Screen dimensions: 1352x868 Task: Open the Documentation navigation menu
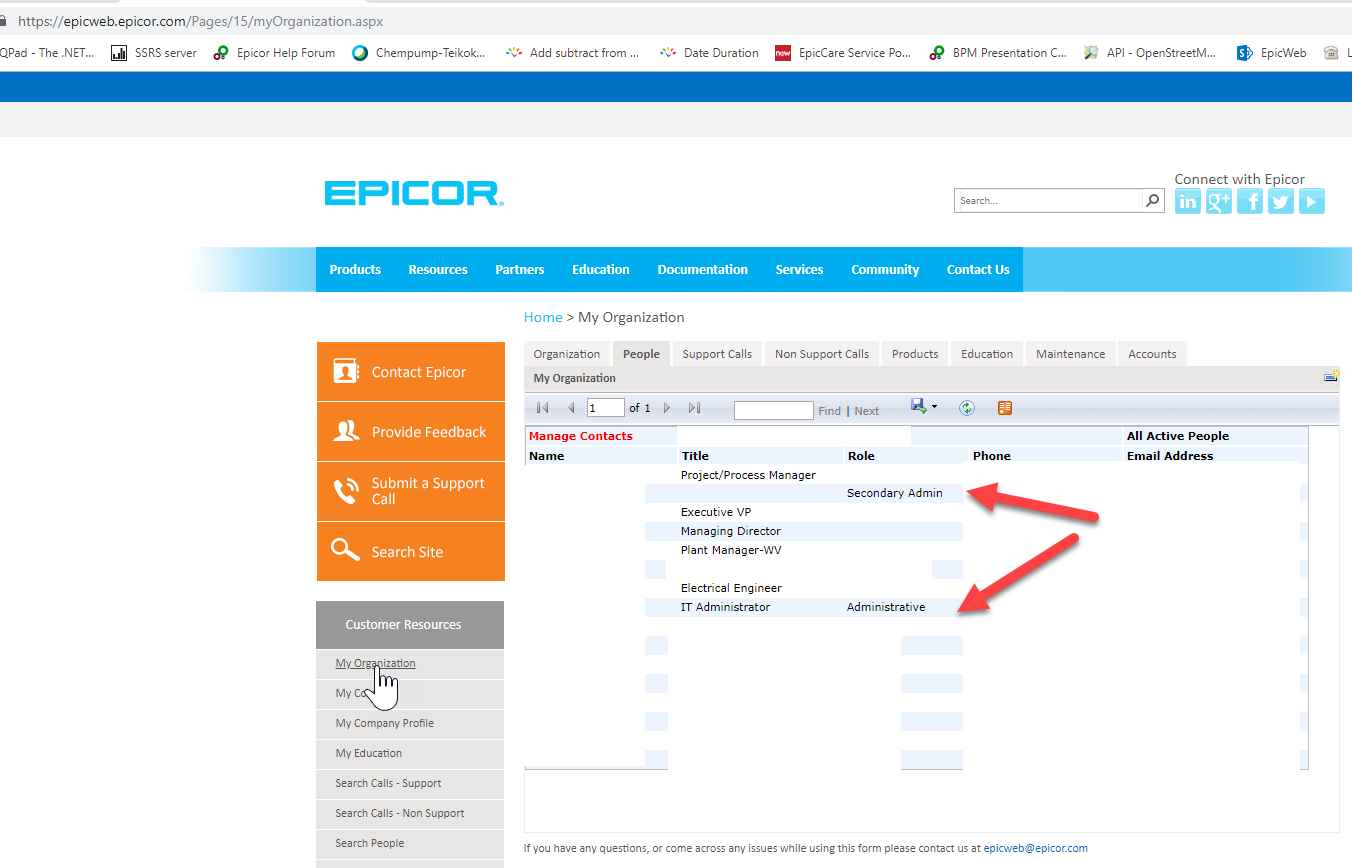coord(703,269)
